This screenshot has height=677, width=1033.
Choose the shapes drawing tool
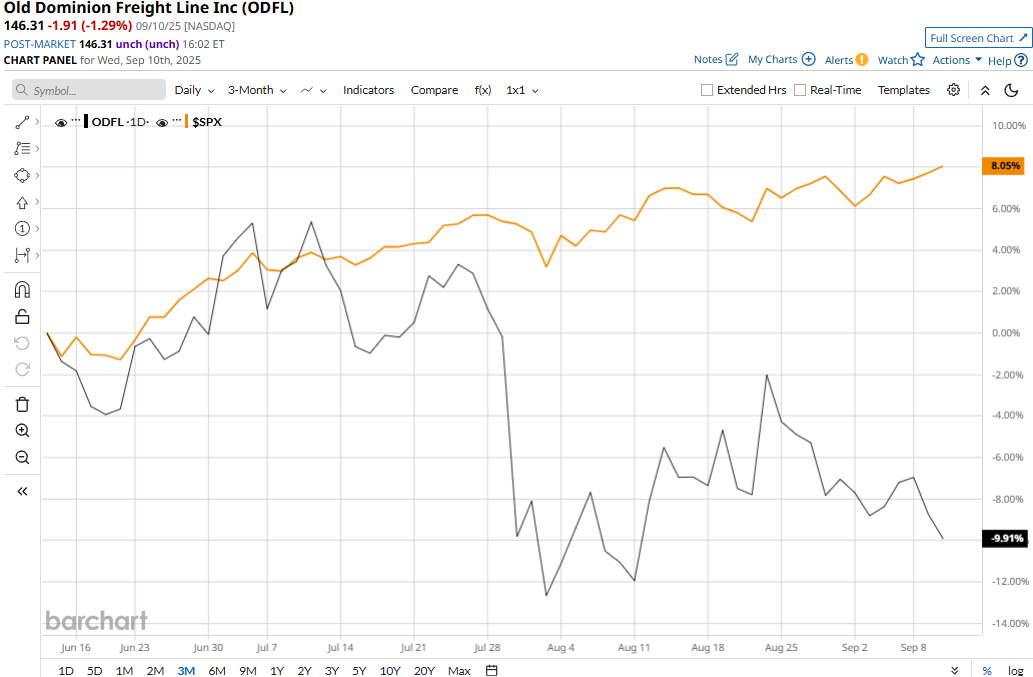(x=22, y=175)
